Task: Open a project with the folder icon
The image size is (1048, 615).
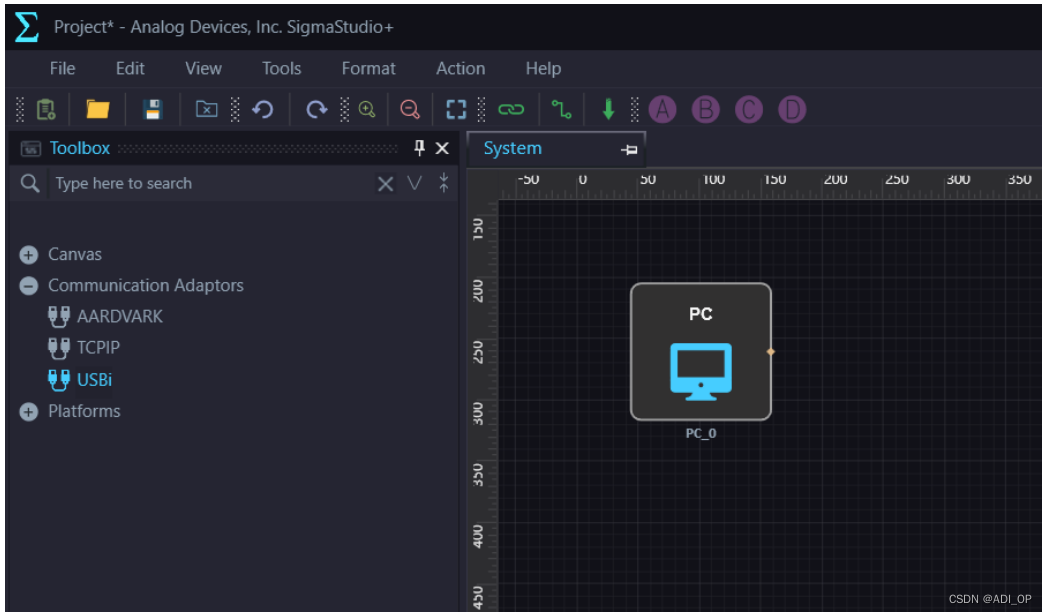Action: tap(98, 109)
